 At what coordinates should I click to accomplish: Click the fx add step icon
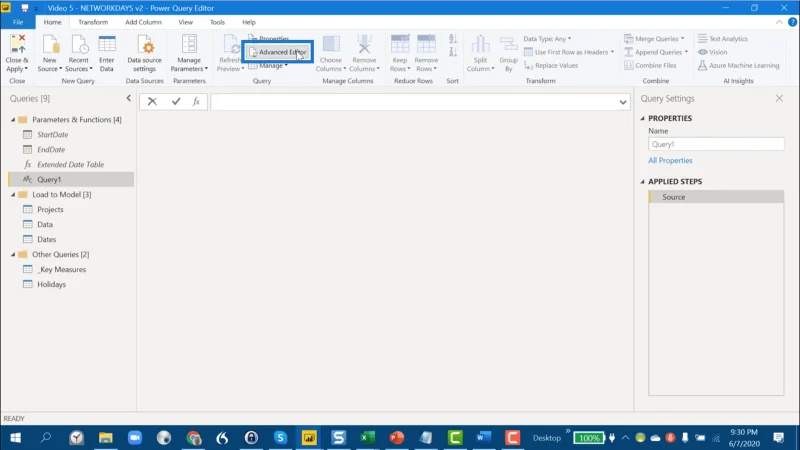[196, 102]
